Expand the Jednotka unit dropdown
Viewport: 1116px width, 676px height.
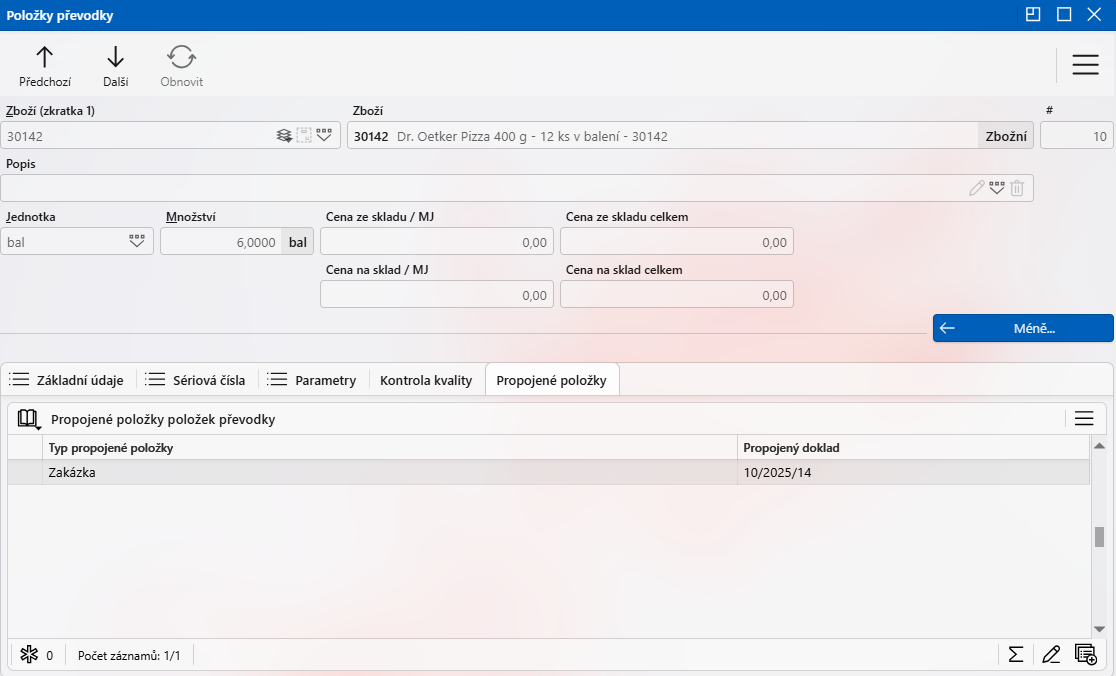pyautogui.click(x=137, y=241)
